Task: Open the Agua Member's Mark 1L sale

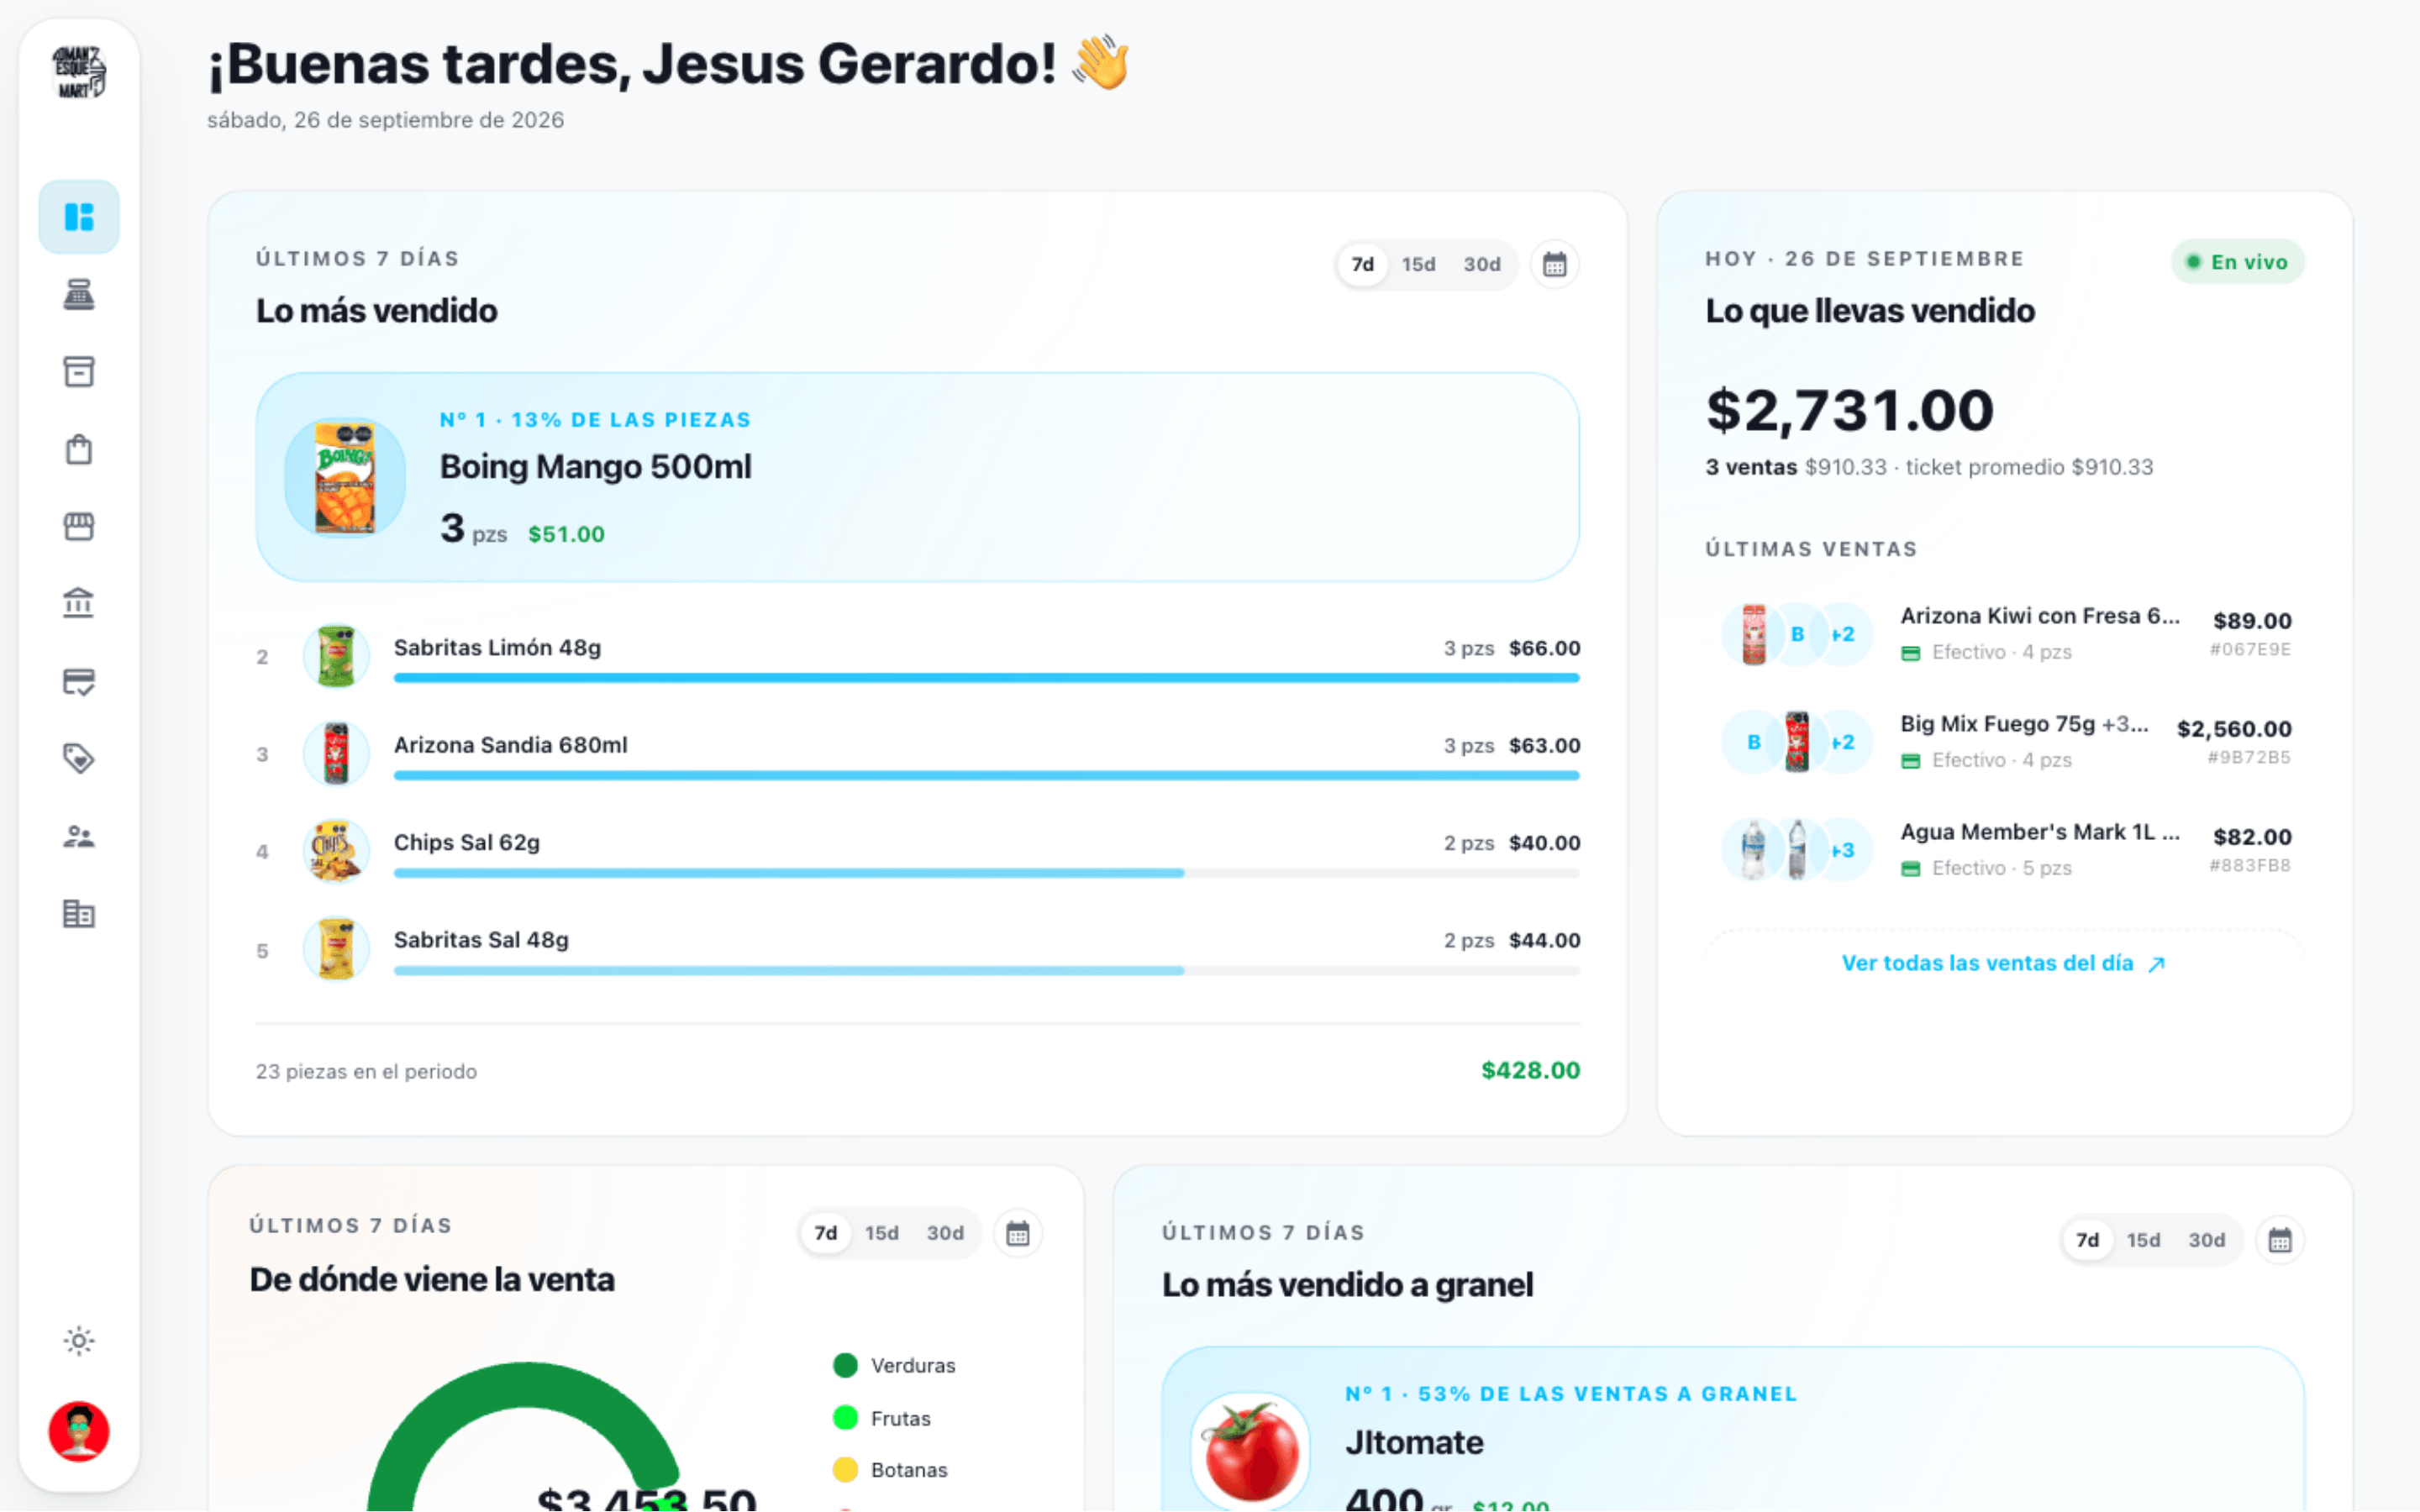Action: tap(2004, 849)
